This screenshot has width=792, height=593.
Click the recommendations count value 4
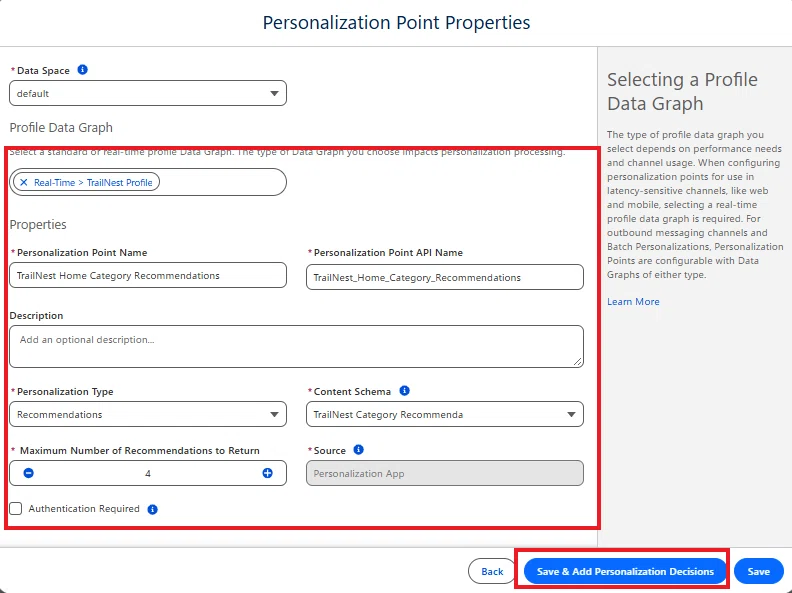tap(148, 473)
